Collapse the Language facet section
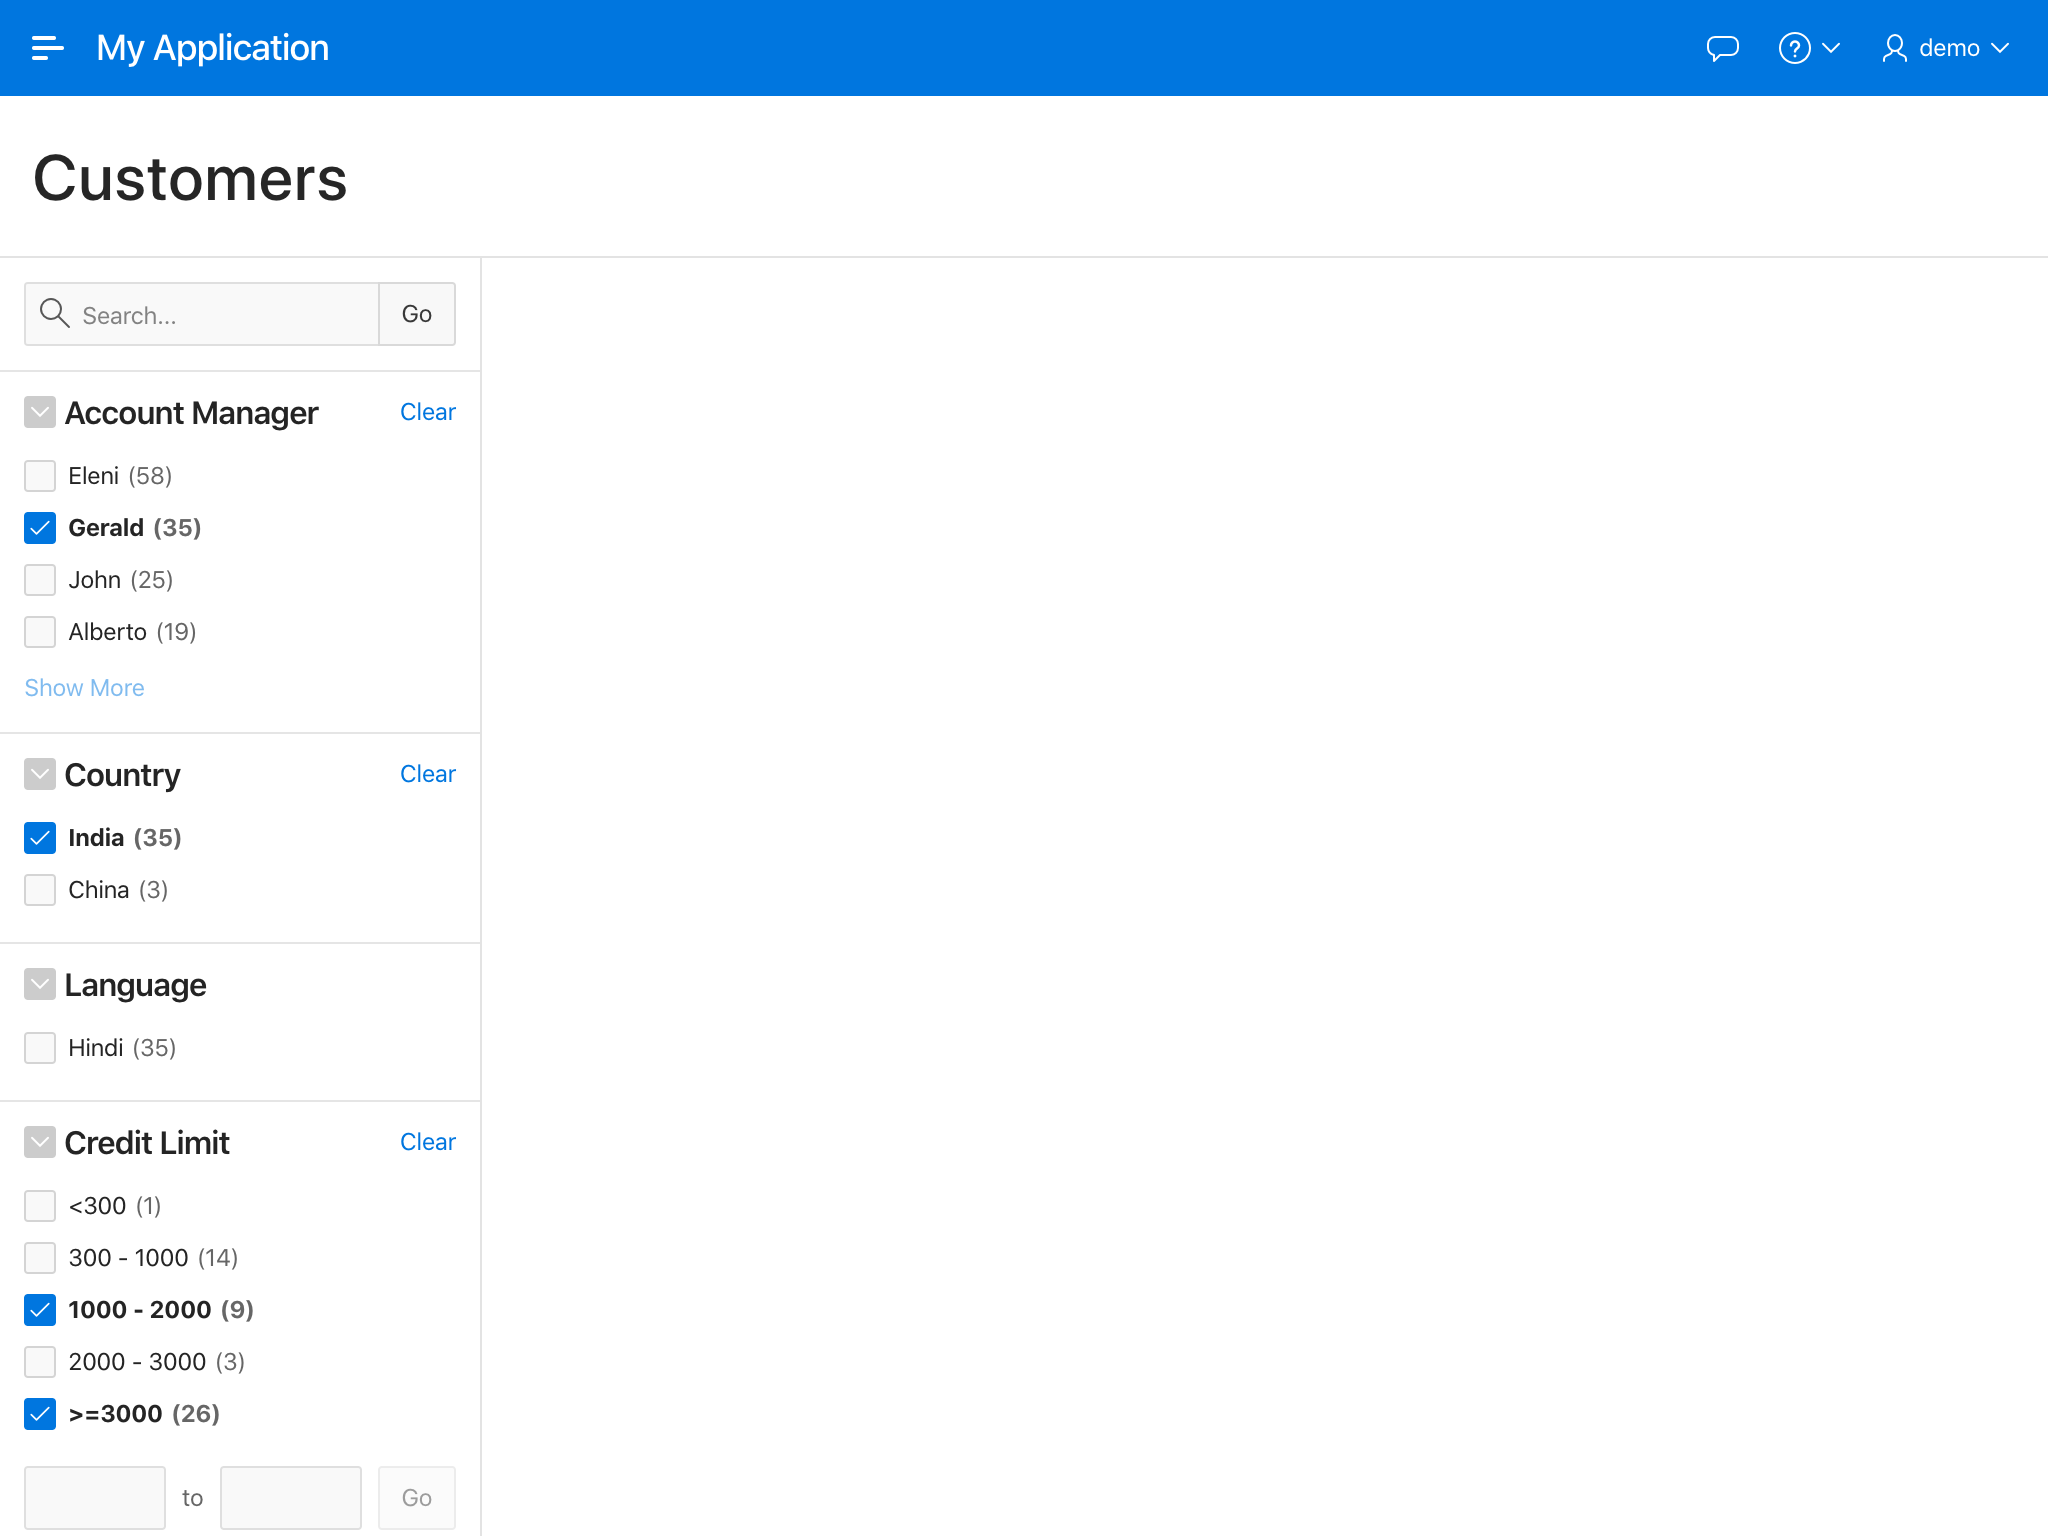Viewport: 2048px width, 1536px height. (x=40, y=984)
